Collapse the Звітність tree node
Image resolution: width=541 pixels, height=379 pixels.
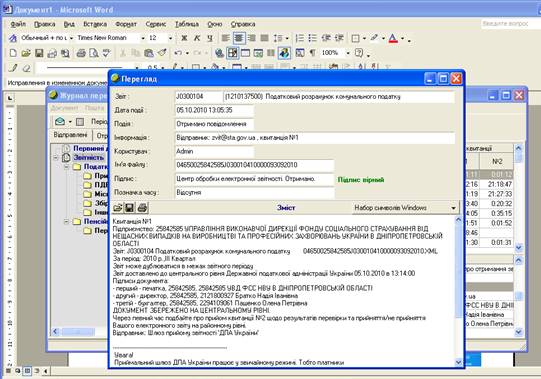[56, 158]
